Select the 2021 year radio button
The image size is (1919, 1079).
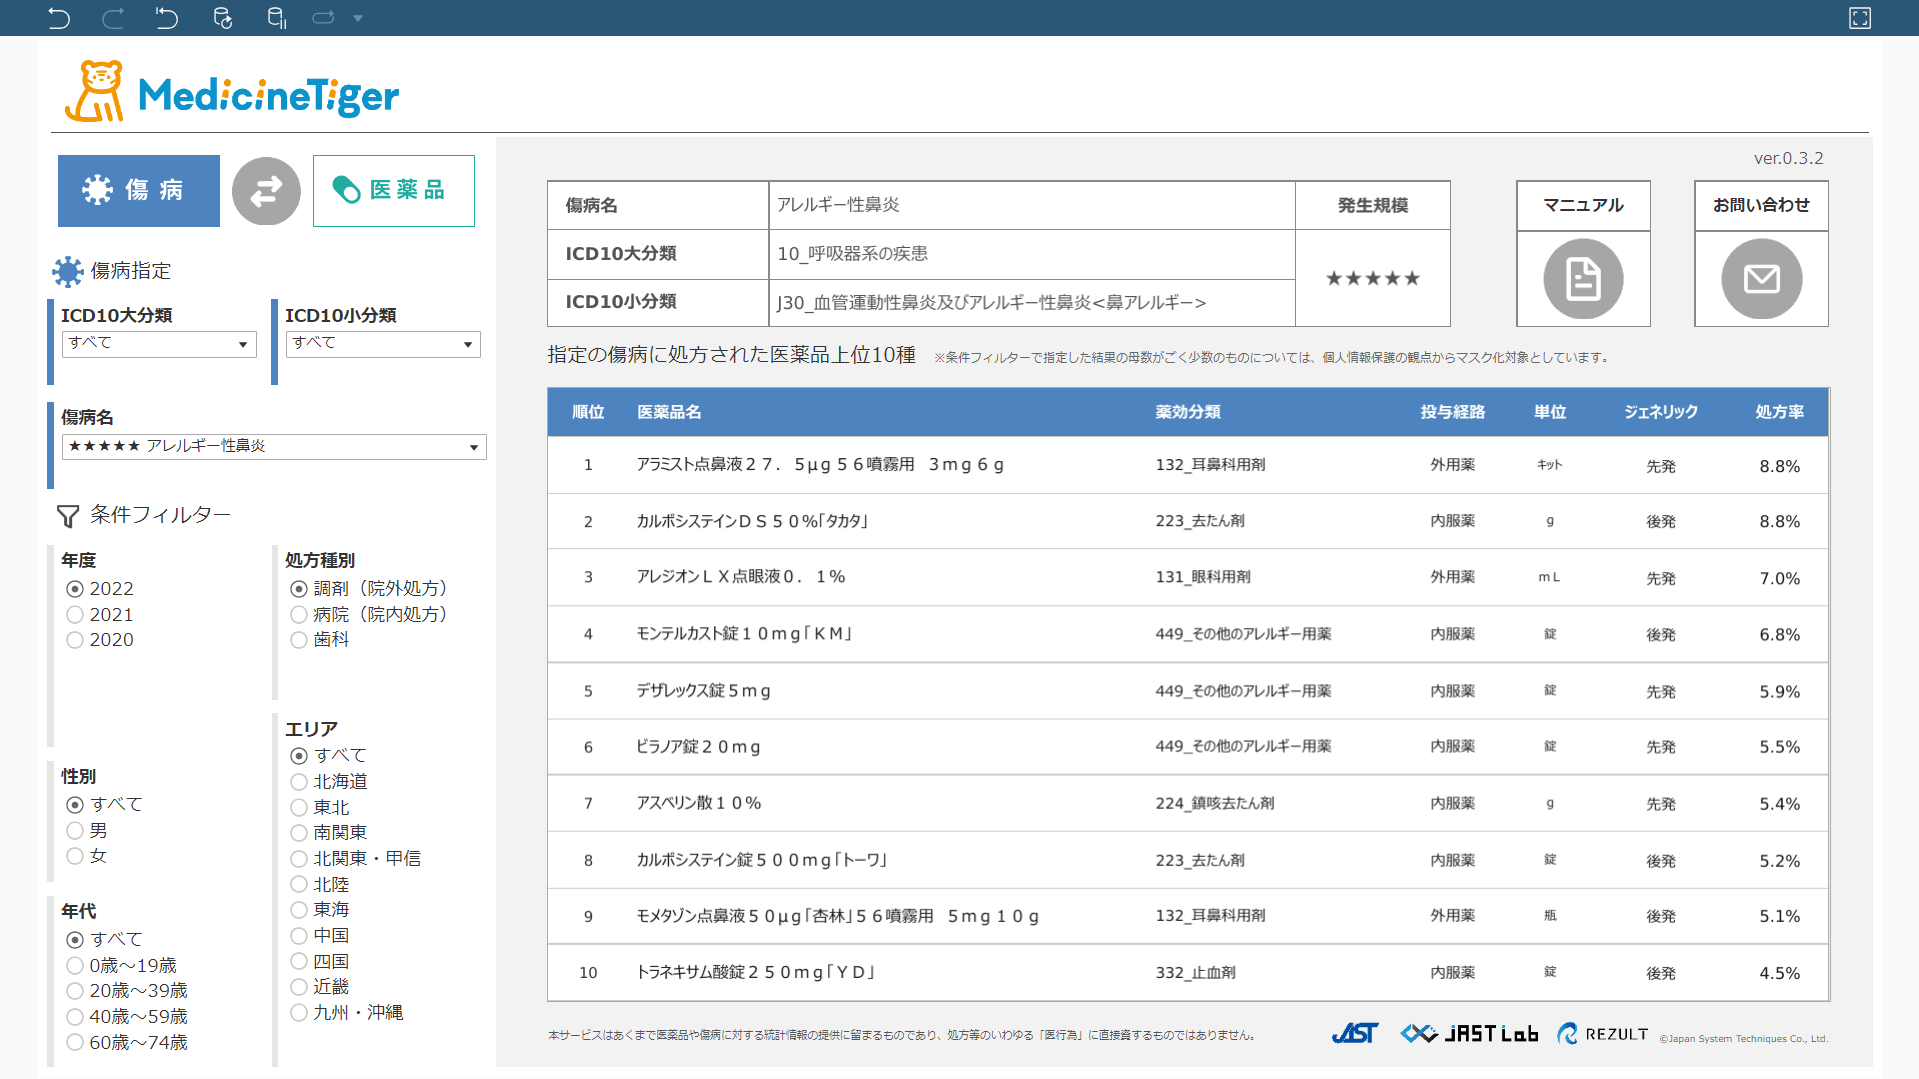coord(75,615)
